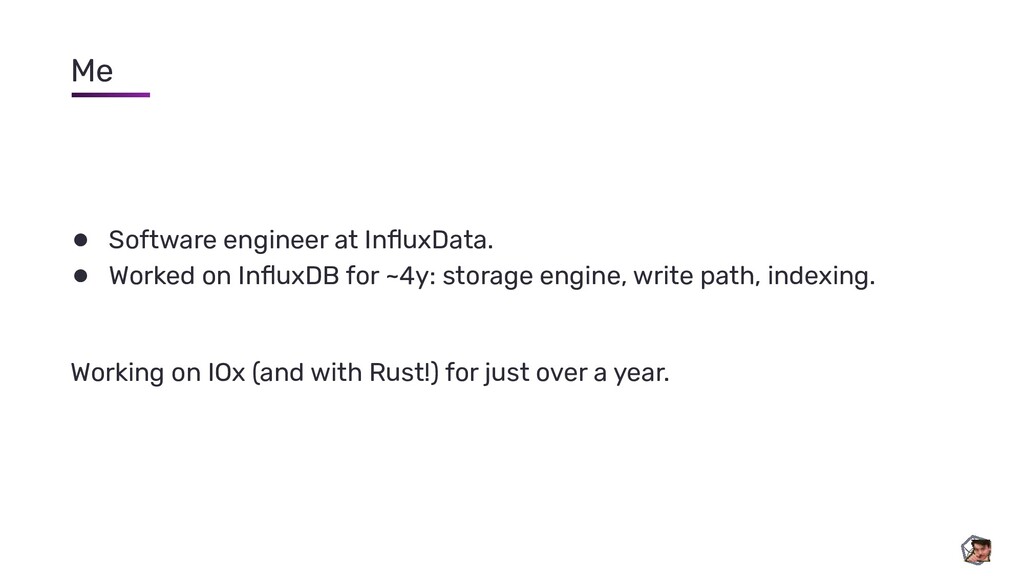Click the word "InfluxData." in first bullet

(428, 240)
